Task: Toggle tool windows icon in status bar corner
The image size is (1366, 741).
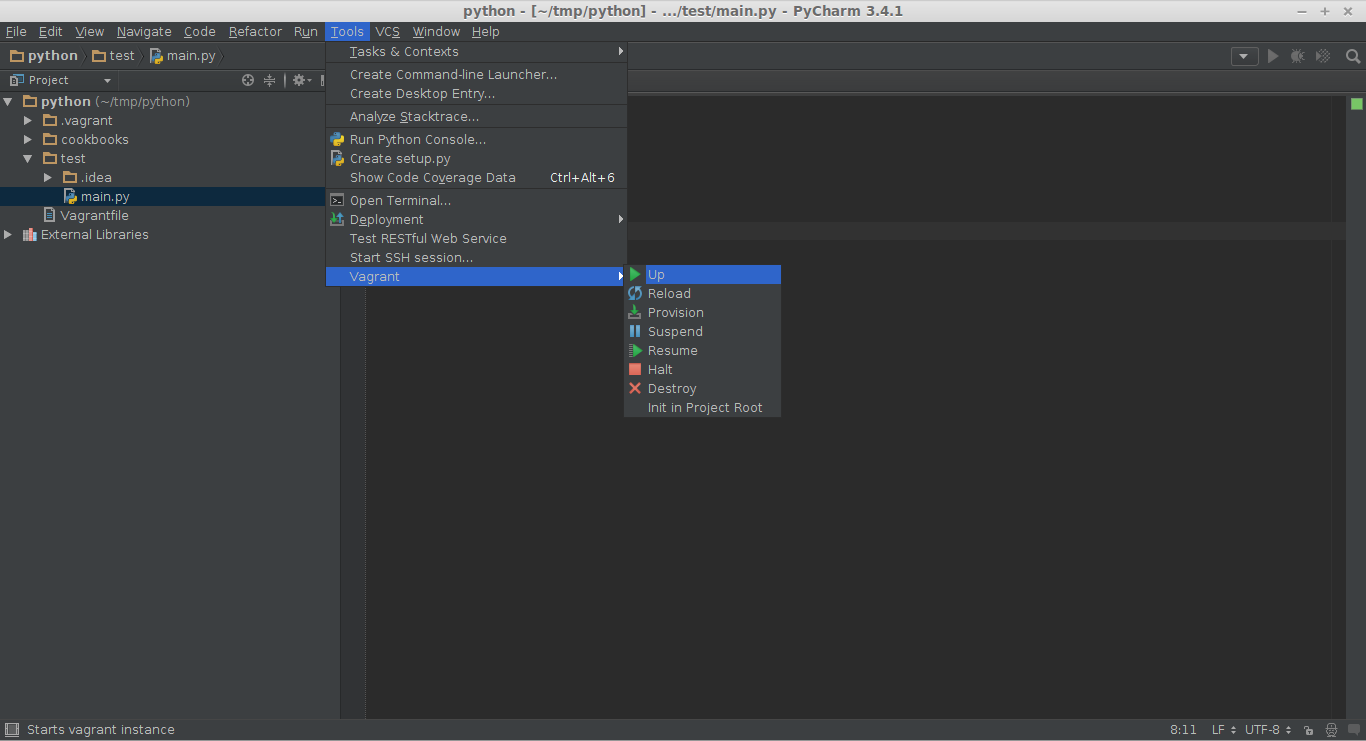Action: point(11,730)
